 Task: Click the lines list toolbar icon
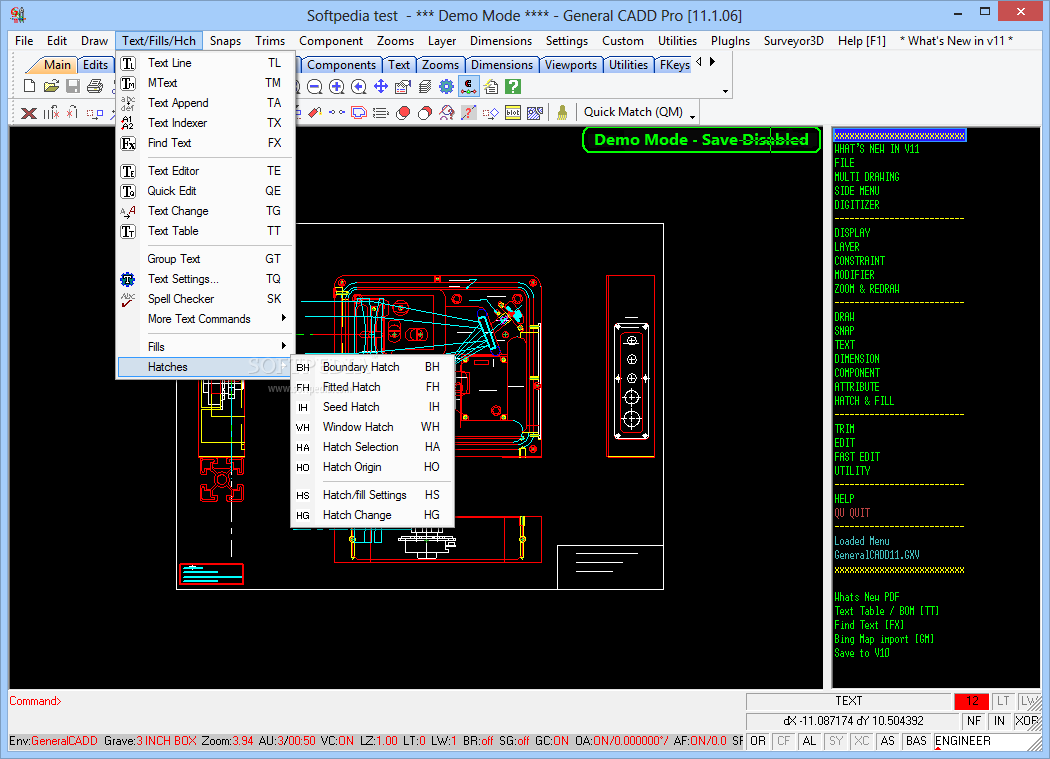tap(381, 113)
